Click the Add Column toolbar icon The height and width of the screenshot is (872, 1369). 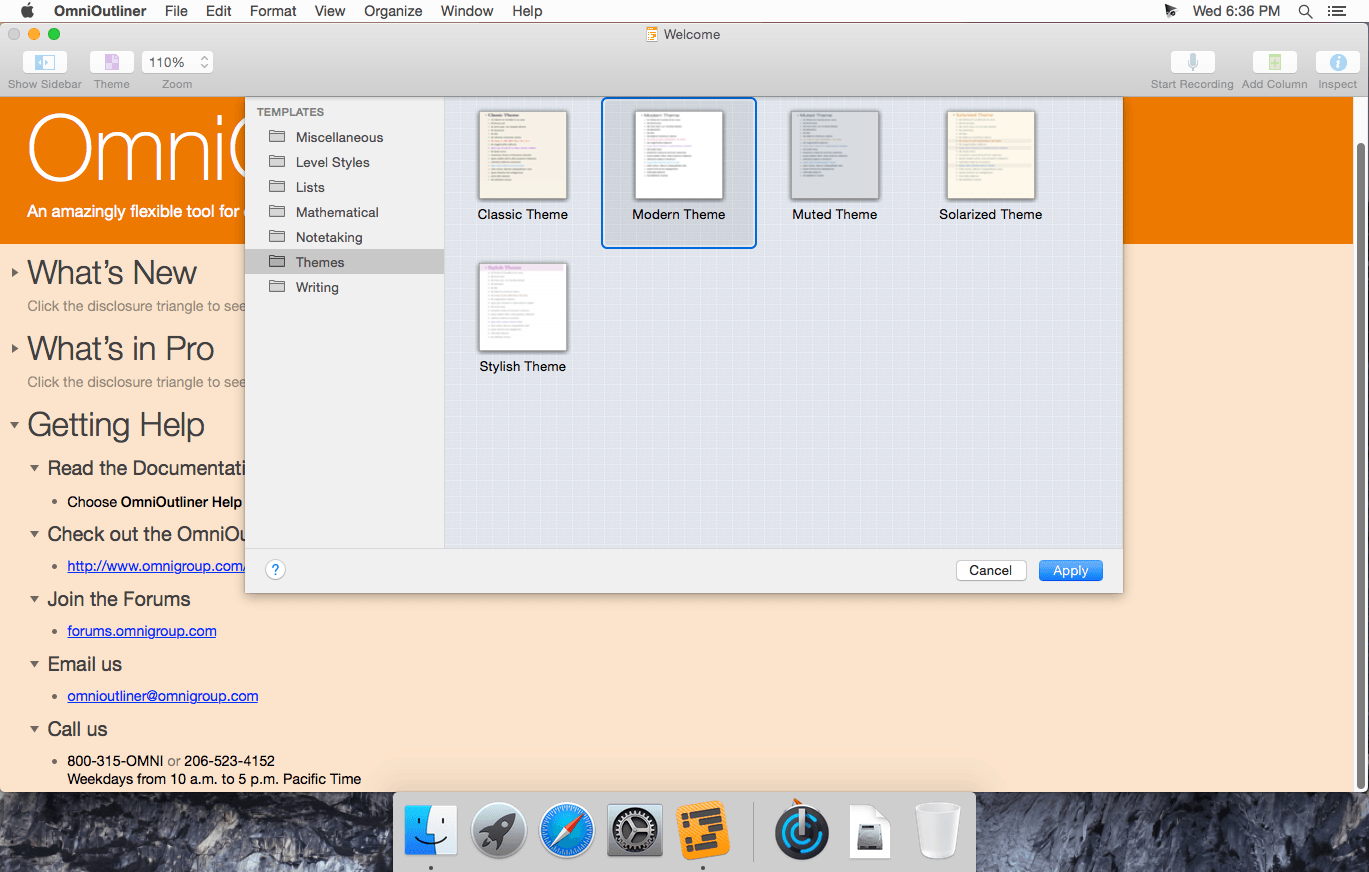point(1274,62)
